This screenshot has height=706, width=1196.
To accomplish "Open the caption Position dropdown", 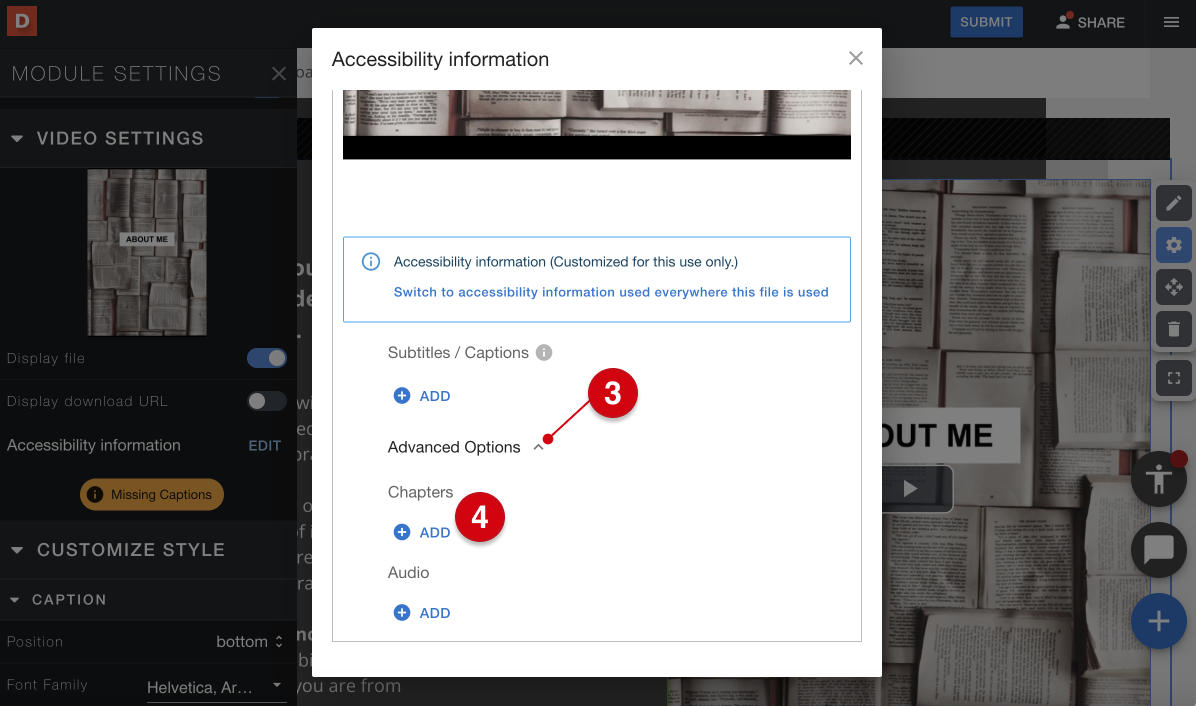I will coord(249,642).
